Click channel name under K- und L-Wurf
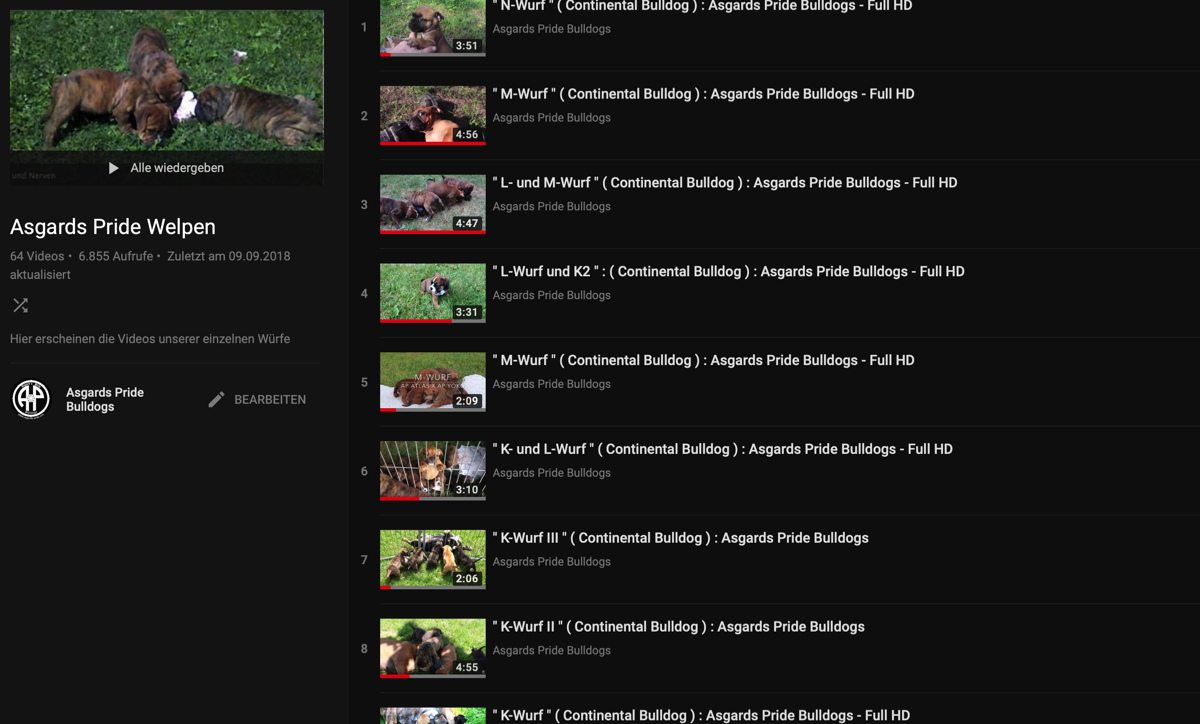This screenshot has height=724, width=1200. [x=552, y=473]
